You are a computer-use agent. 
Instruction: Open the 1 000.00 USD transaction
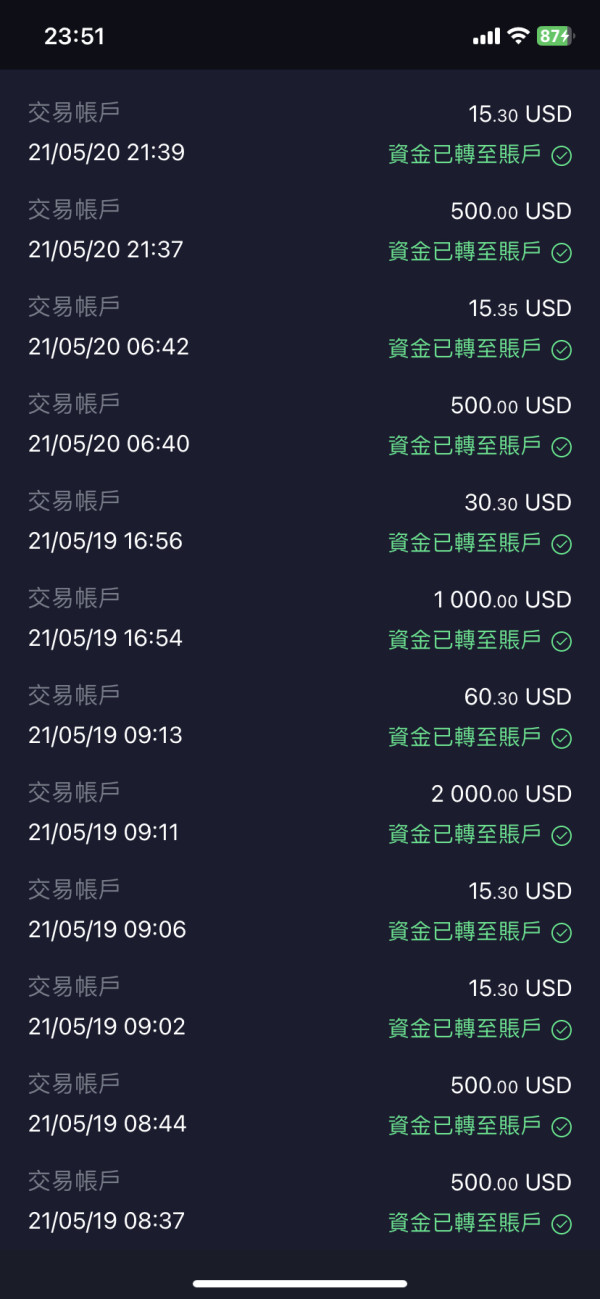502,600
